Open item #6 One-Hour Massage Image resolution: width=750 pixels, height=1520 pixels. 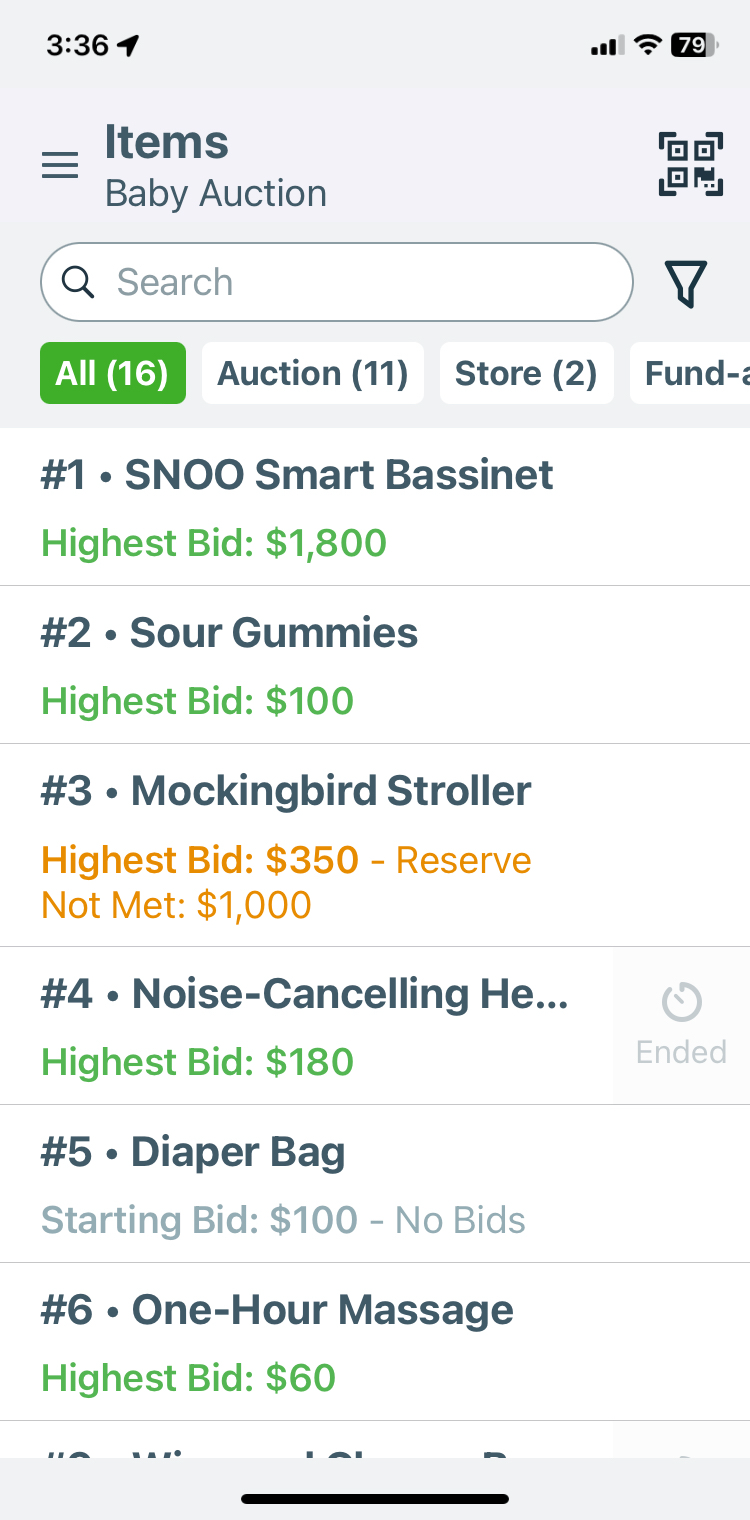point(375,1342)
